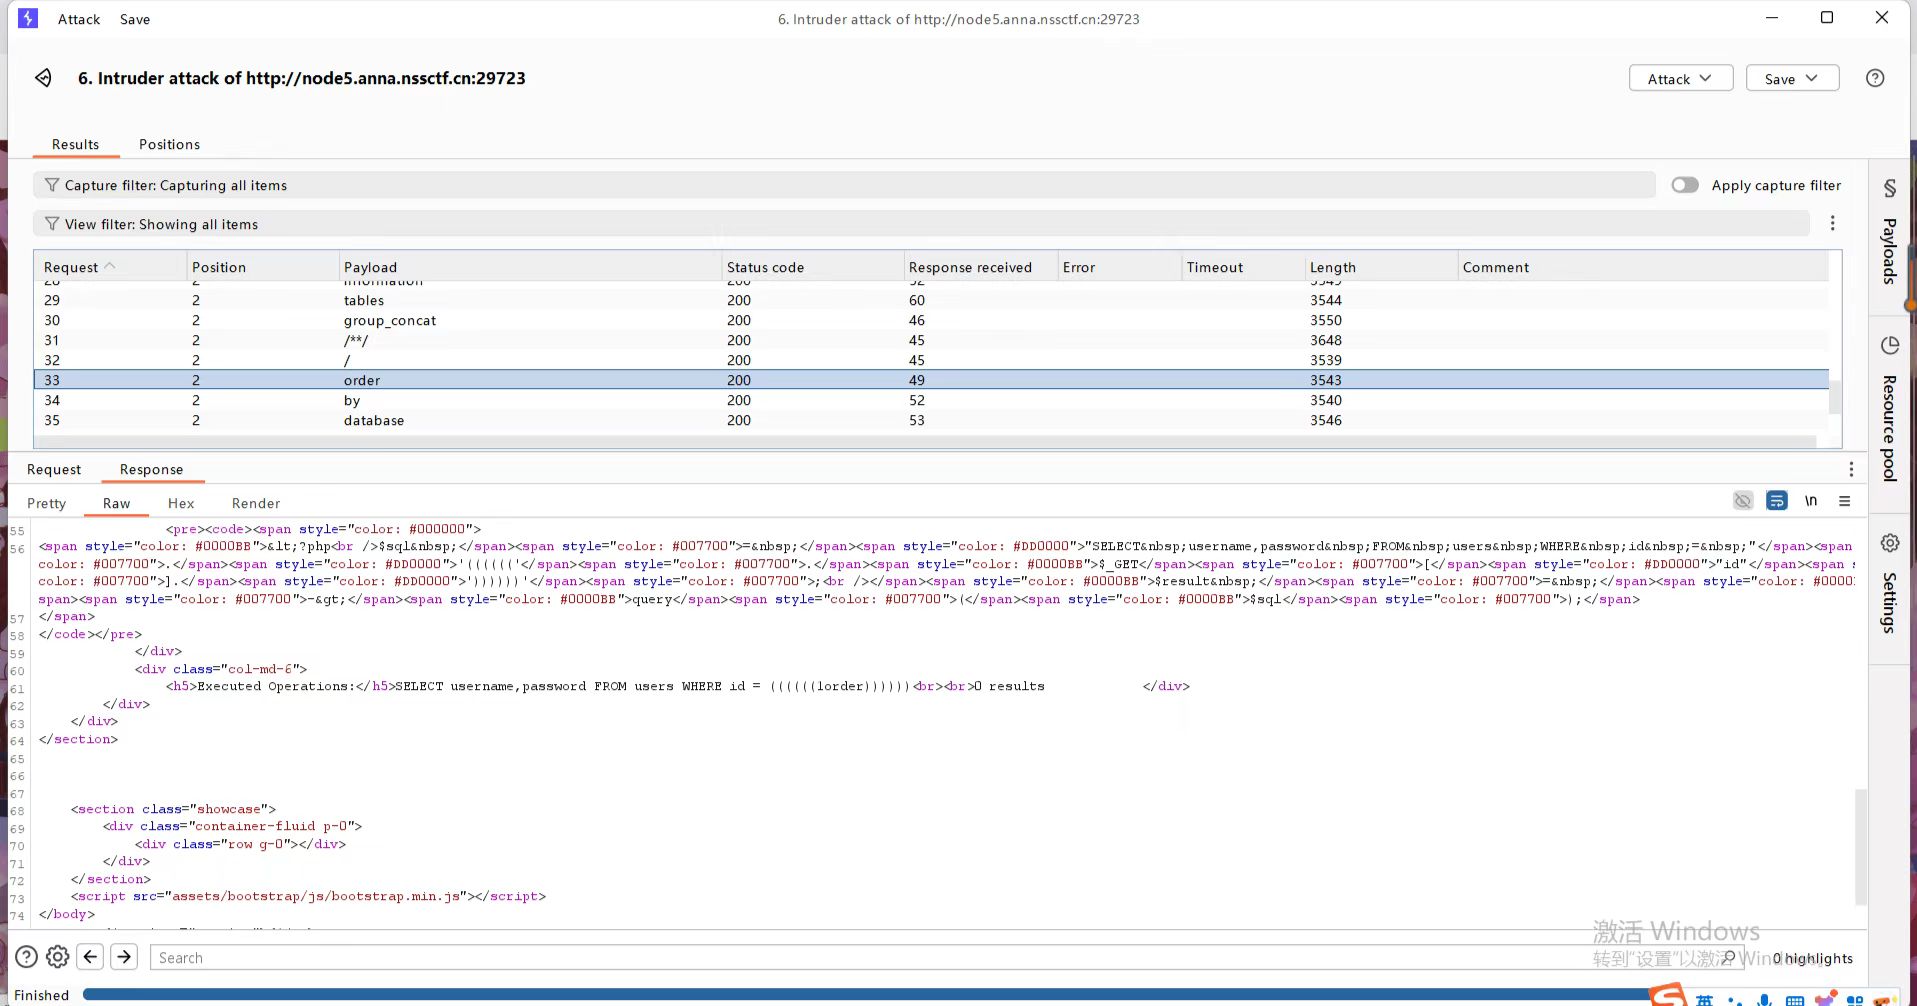The width and height of the screenshot is (1917, 1006).
Task: Select the Raw view tab
Action: point(117,503)
